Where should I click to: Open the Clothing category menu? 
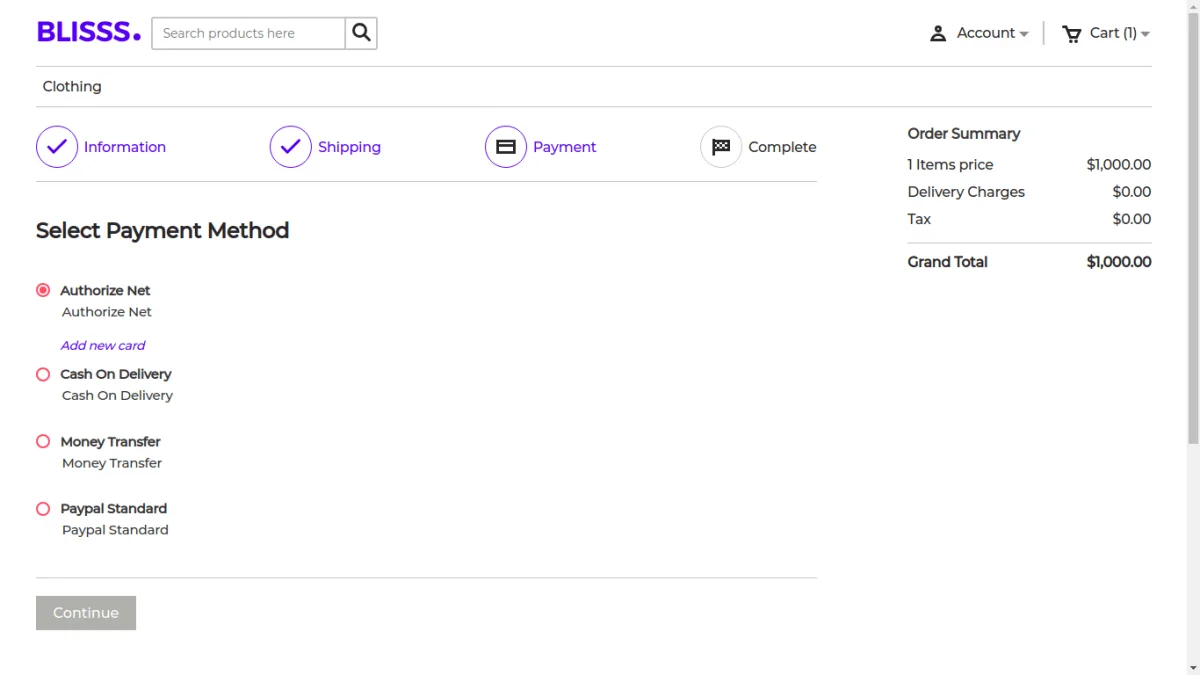coord(72,87)
